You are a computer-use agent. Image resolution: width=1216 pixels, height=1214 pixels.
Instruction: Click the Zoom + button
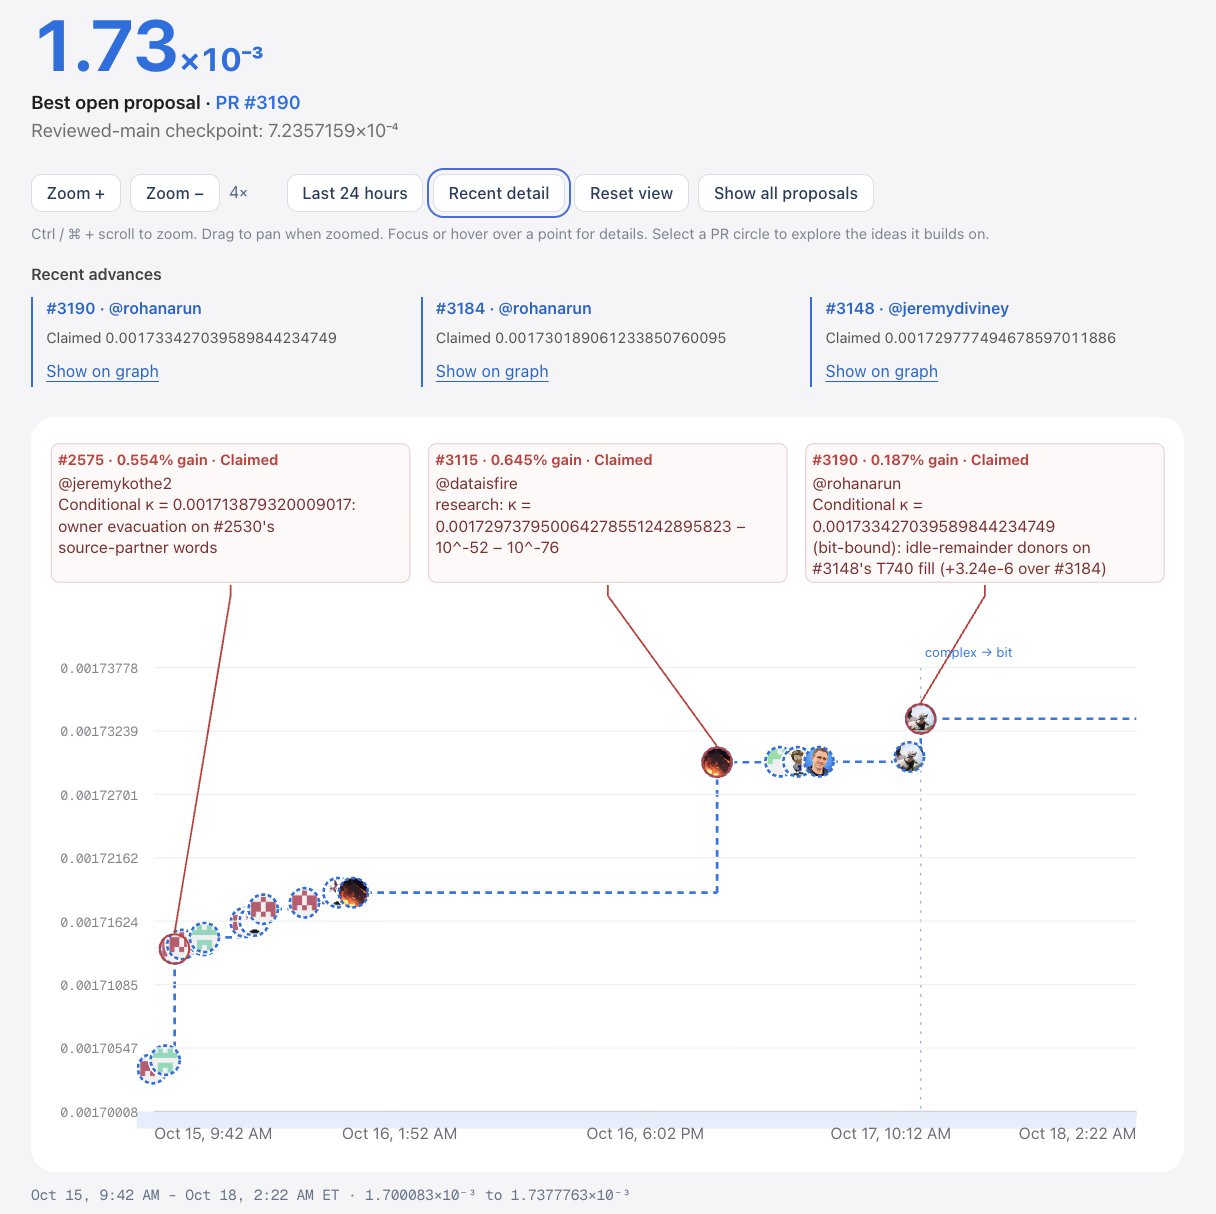(x=76, y=193)
